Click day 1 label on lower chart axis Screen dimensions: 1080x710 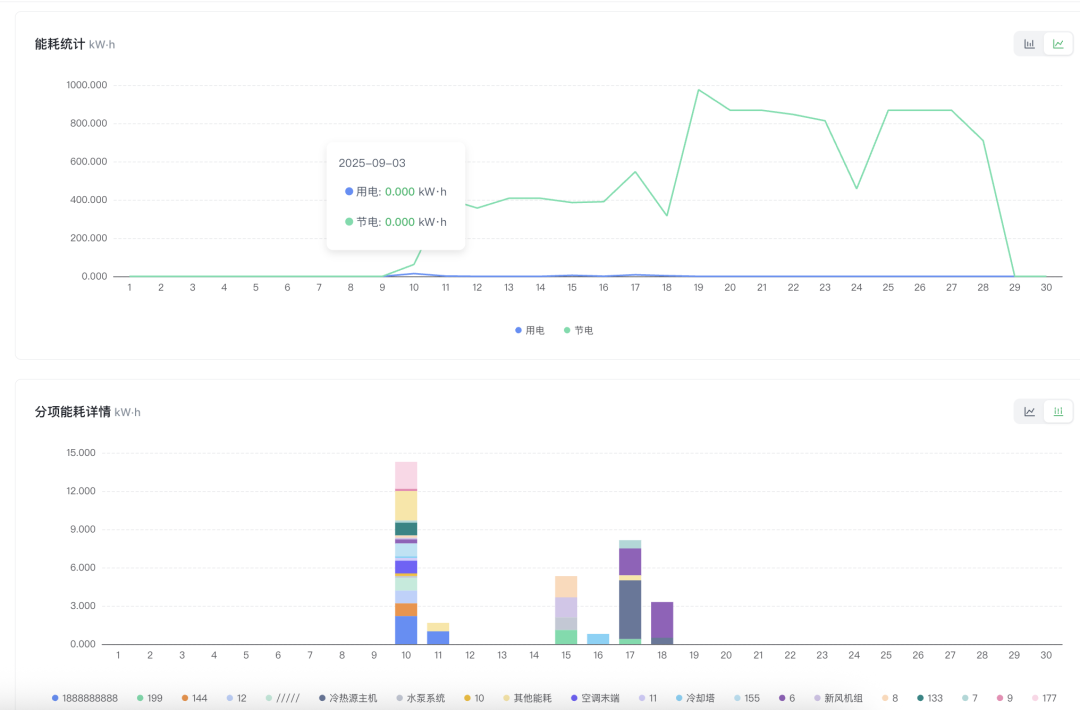[x=118, y=656]
